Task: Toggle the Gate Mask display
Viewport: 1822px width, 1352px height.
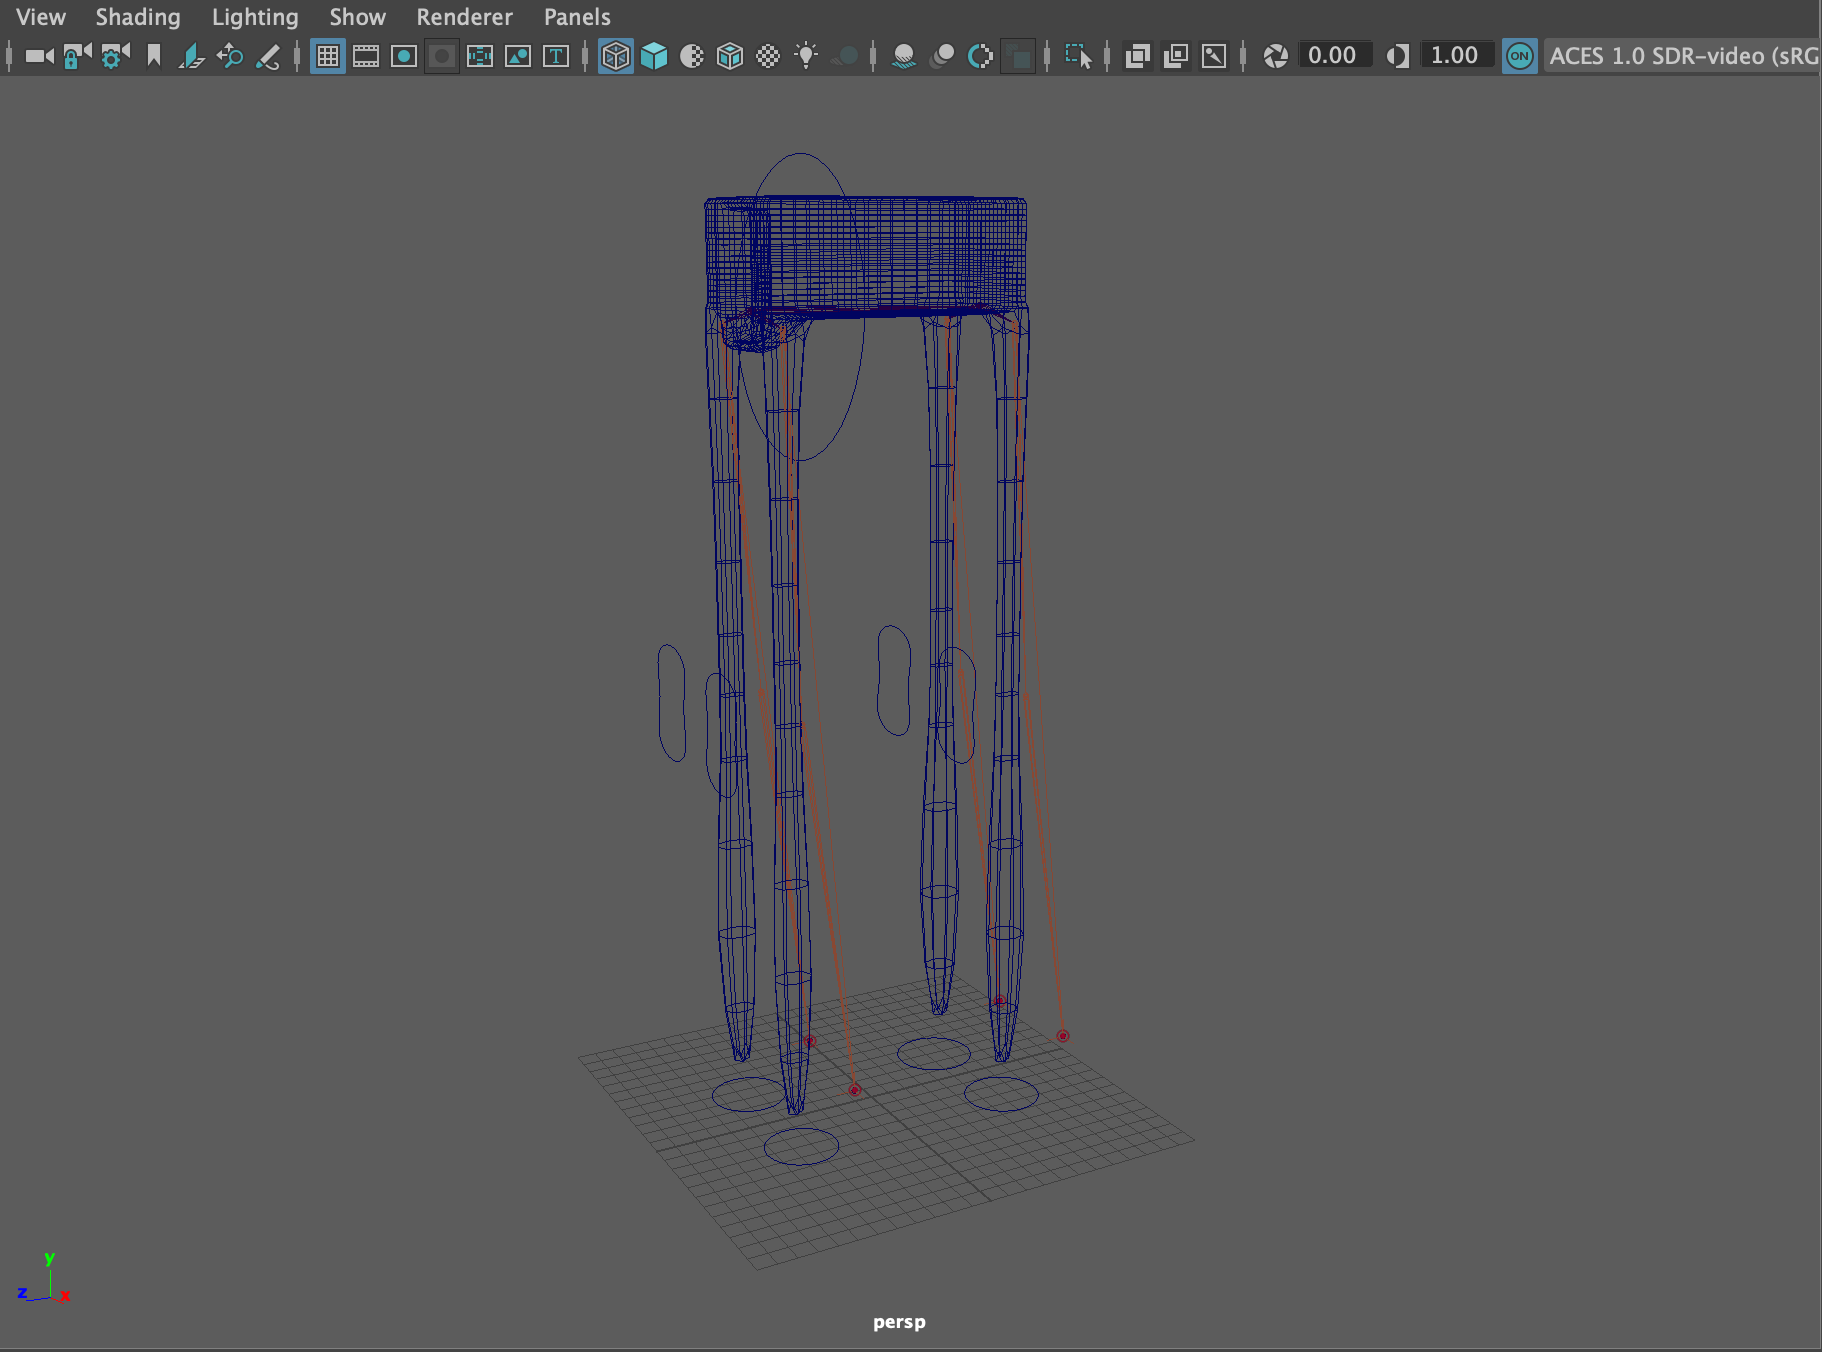Action: click(442, 56)
